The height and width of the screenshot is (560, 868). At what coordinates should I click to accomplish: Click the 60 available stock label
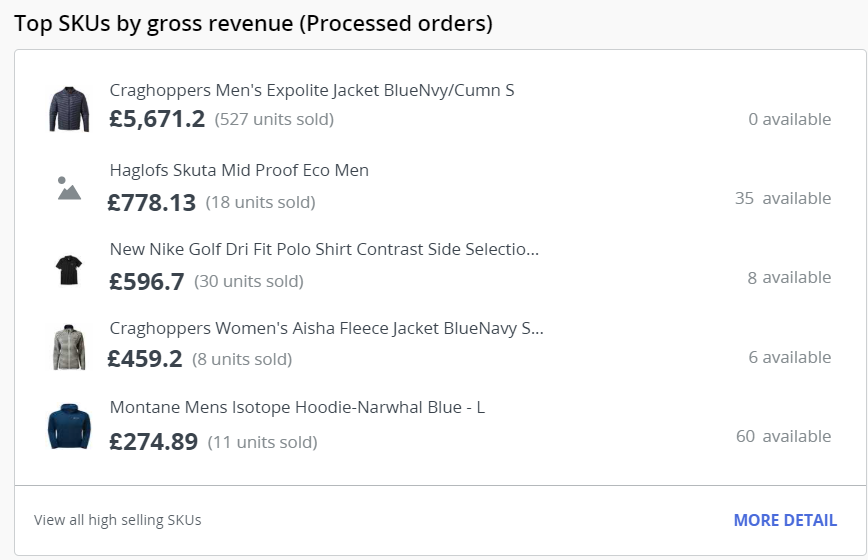(783, 436)
